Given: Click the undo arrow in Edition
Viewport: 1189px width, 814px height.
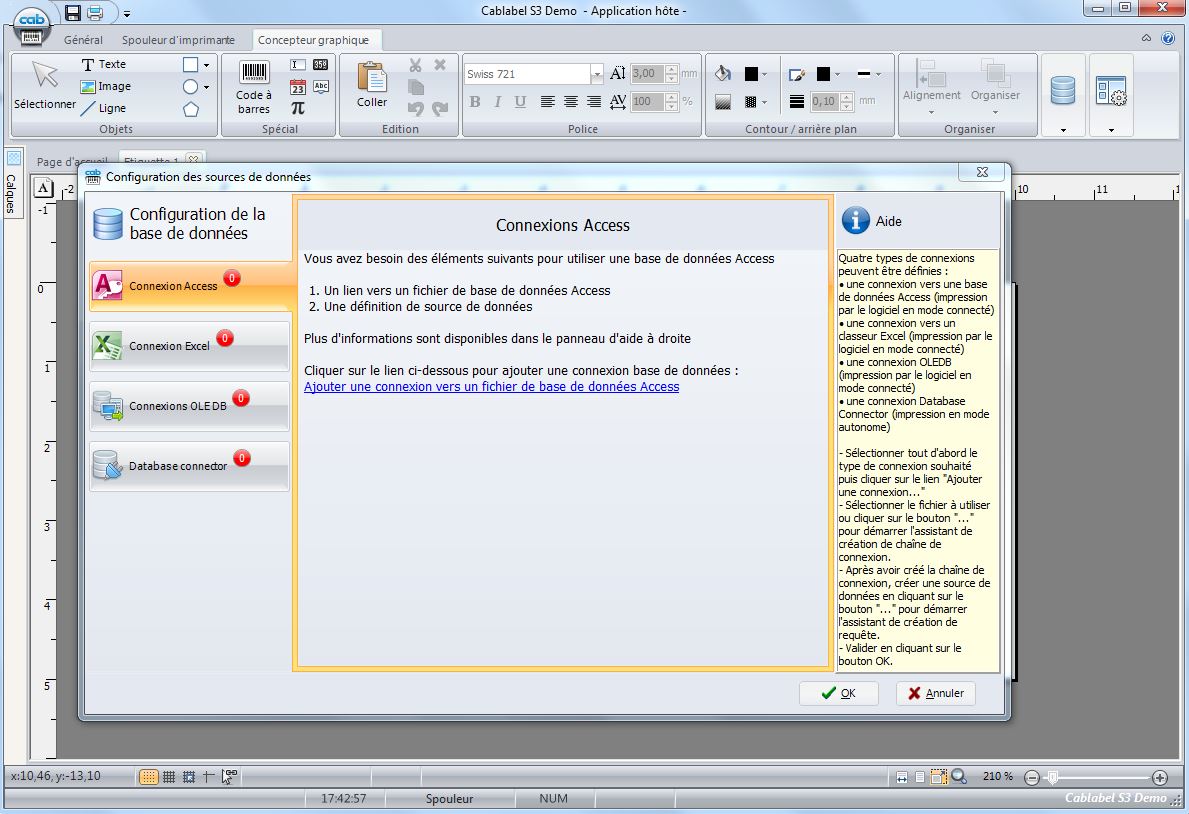Looking at the screenshot, I should (416, 108).
